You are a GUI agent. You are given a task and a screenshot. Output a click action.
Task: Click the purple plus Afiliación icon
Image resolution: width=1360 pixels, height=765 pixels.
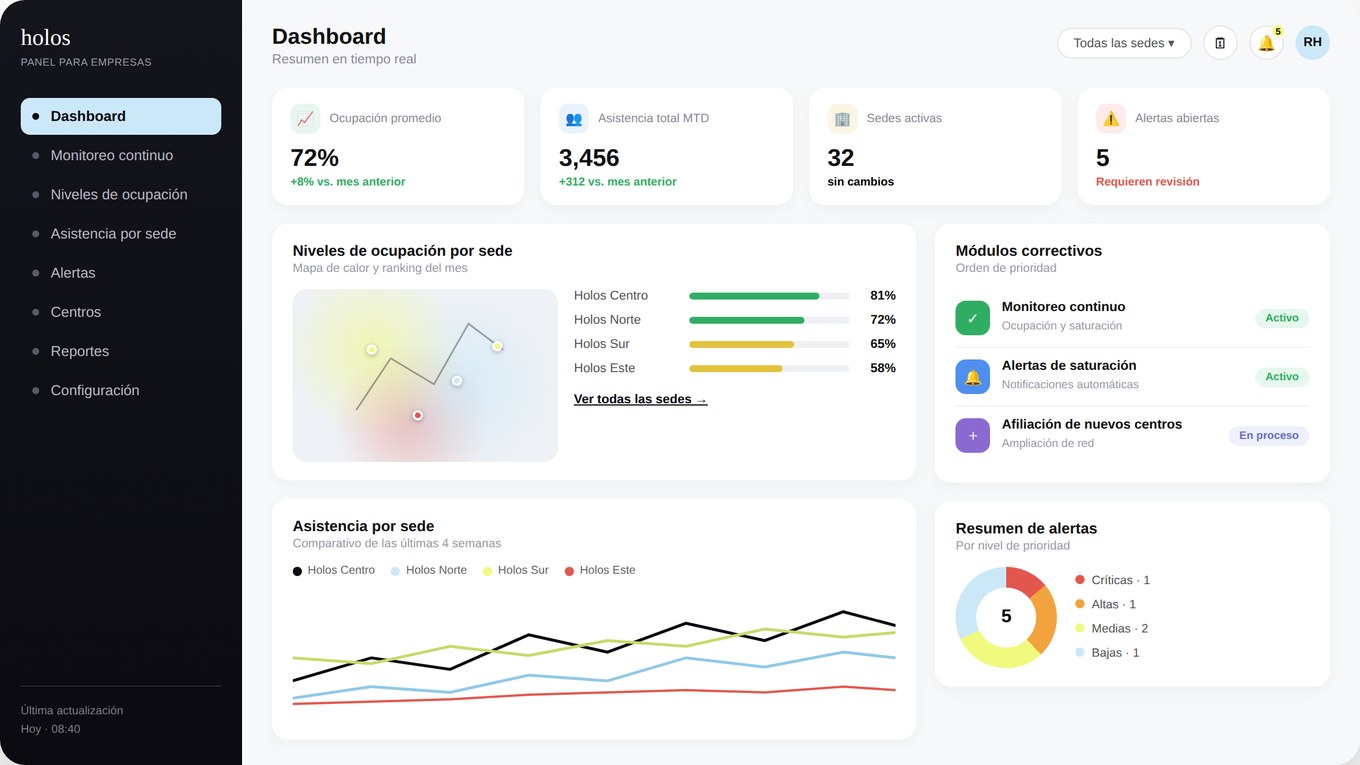tap(973, 436)
